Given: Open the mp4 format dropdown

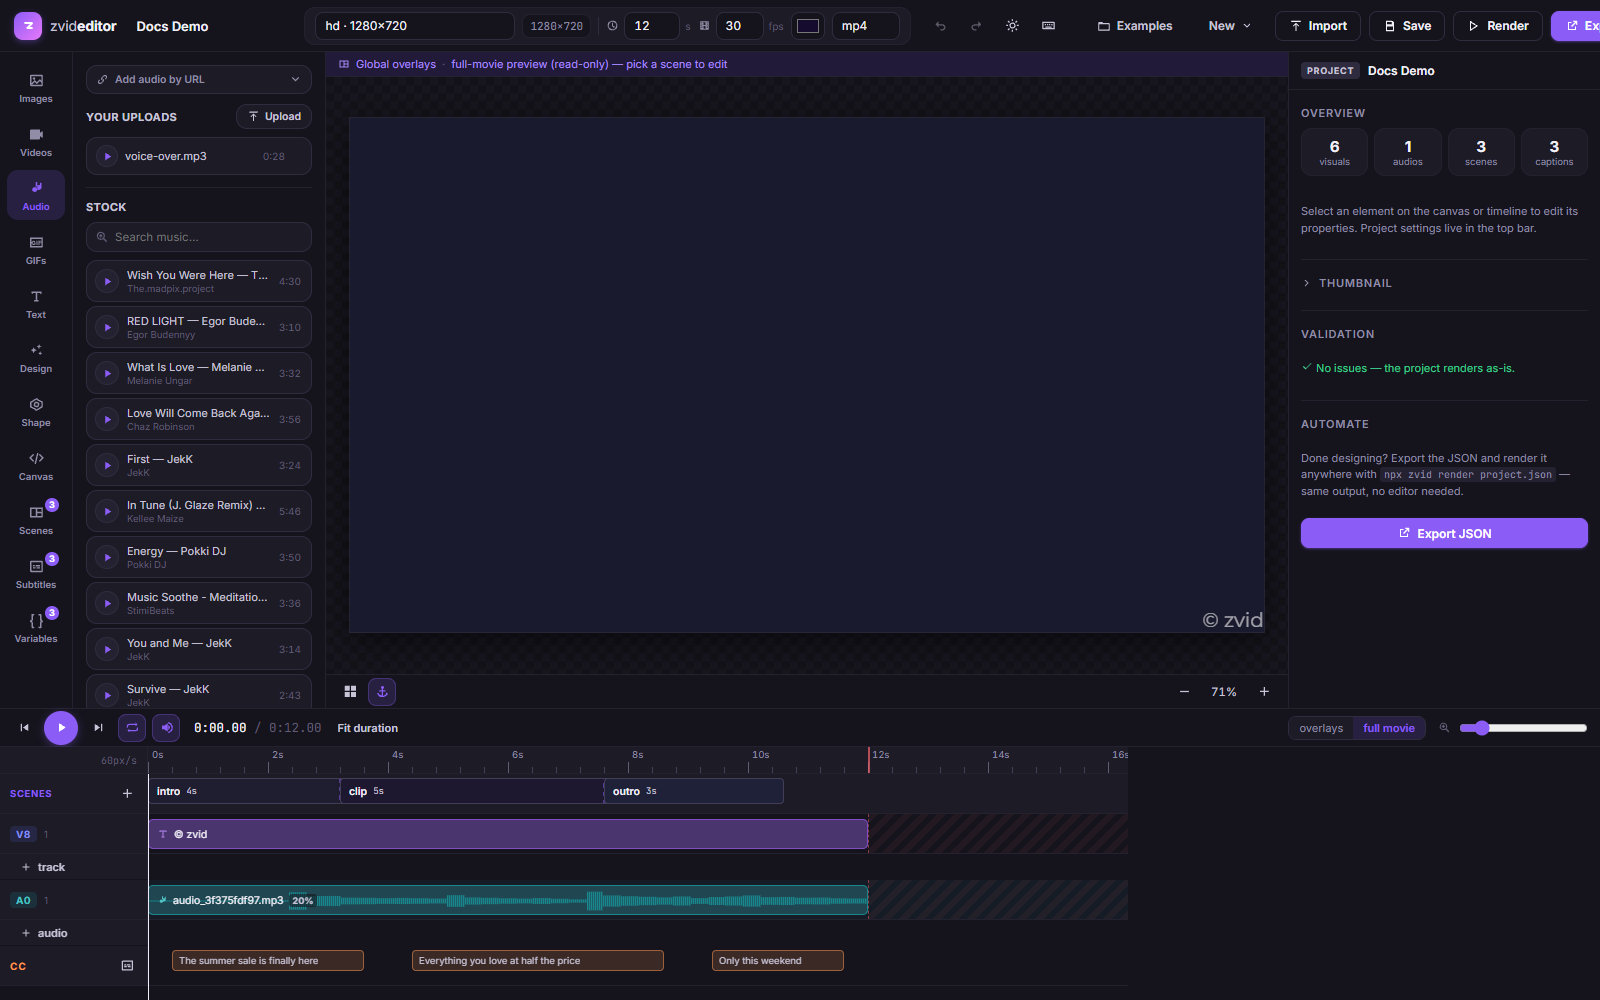Looking at the screenshot, I should pyautogui.click(x=866, y=26).
